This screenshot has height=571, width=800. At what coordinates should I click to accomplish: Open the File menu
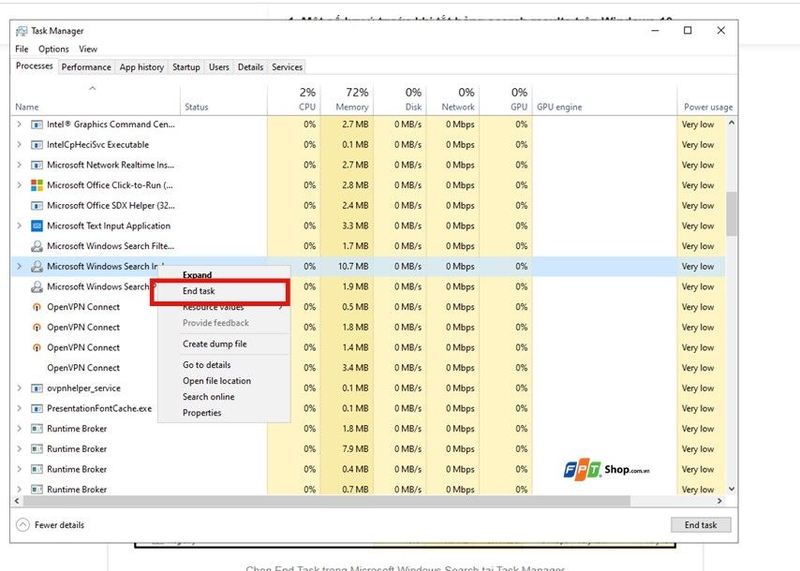point(22,49)
